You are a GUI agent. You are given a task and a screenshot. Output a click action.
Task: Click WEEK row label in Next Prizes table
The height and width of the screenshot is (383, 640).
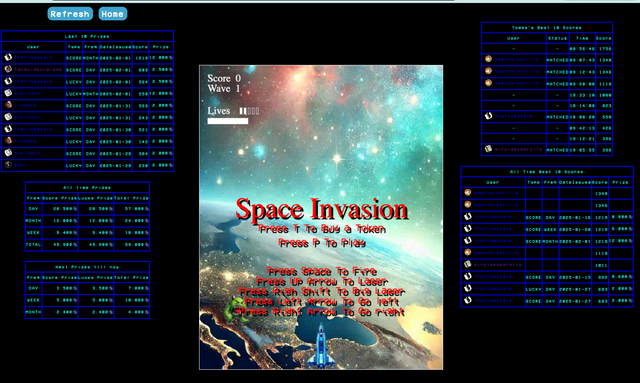point(33,300)
